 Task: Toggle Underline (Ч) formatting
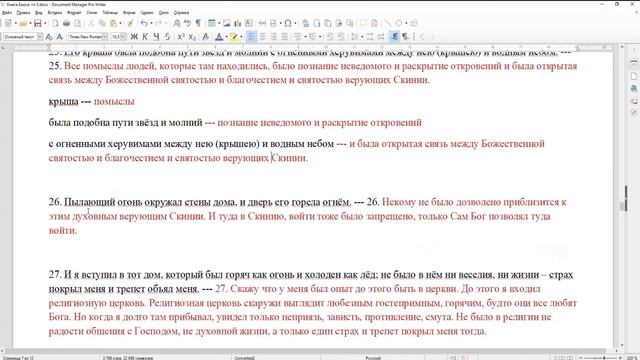tap(156, 37)
